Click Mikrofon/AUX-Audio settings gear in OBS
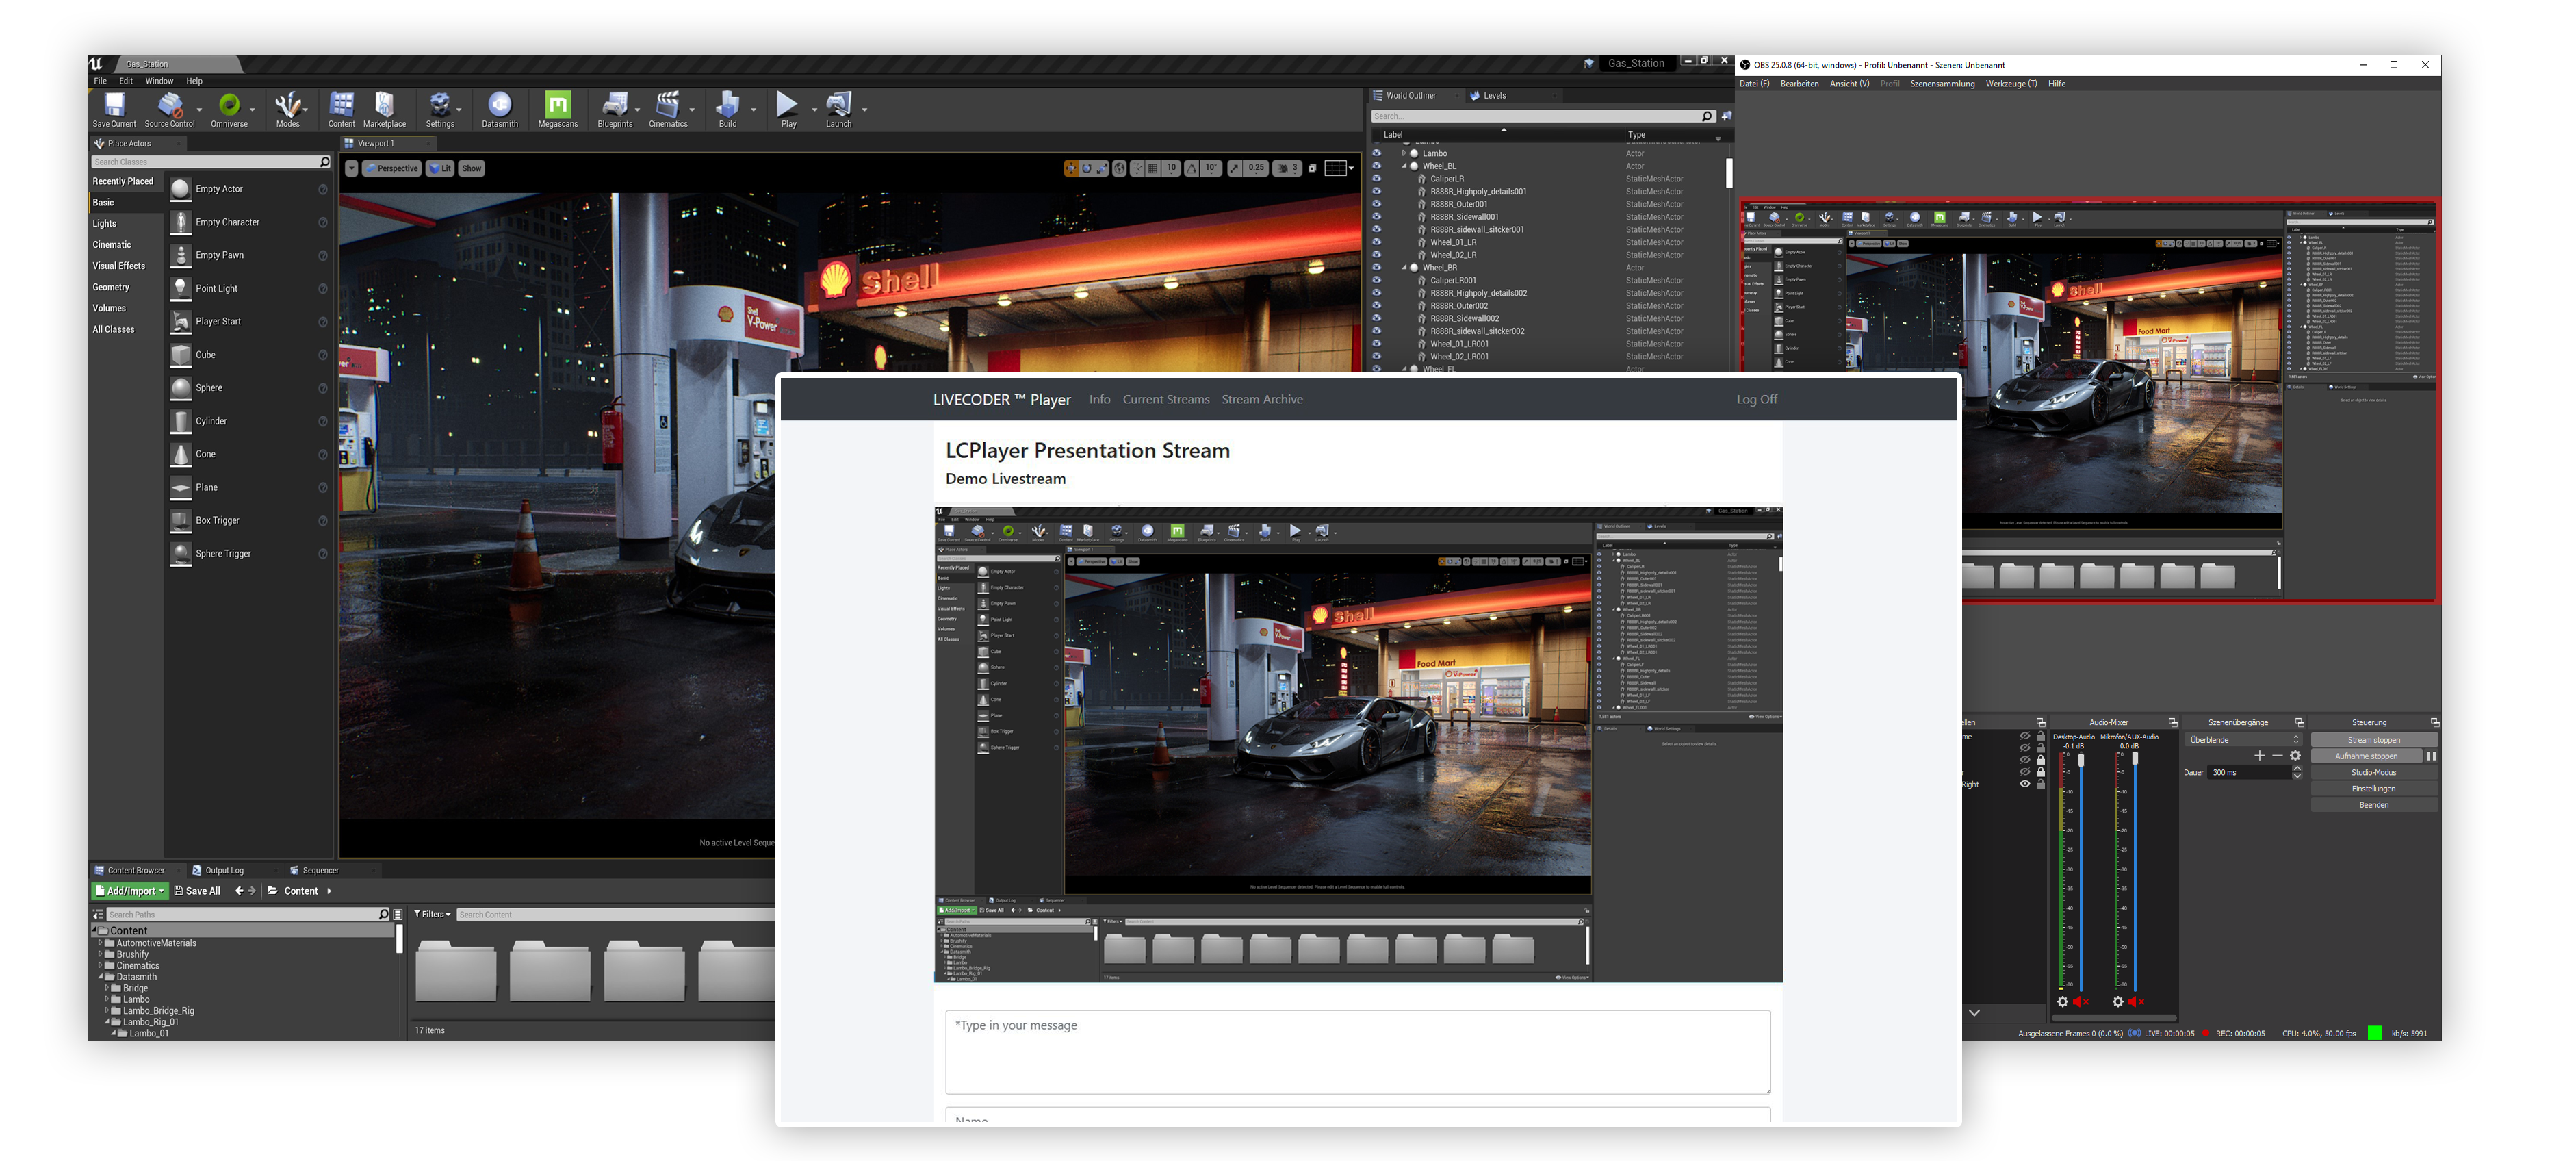The height and width of the screenshot is (1161, 2576). point(2118,1001)
